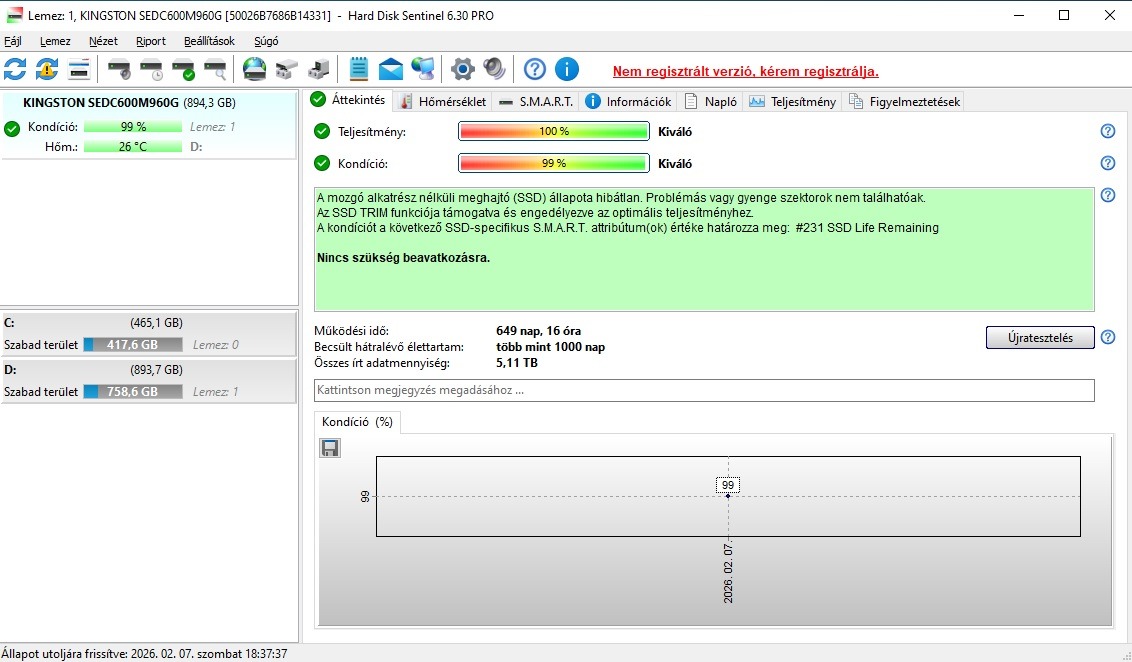The image size is (1132, 662).
Task: Click the sidebar Kondíció 99 % green bar
Action: point(133,127)
